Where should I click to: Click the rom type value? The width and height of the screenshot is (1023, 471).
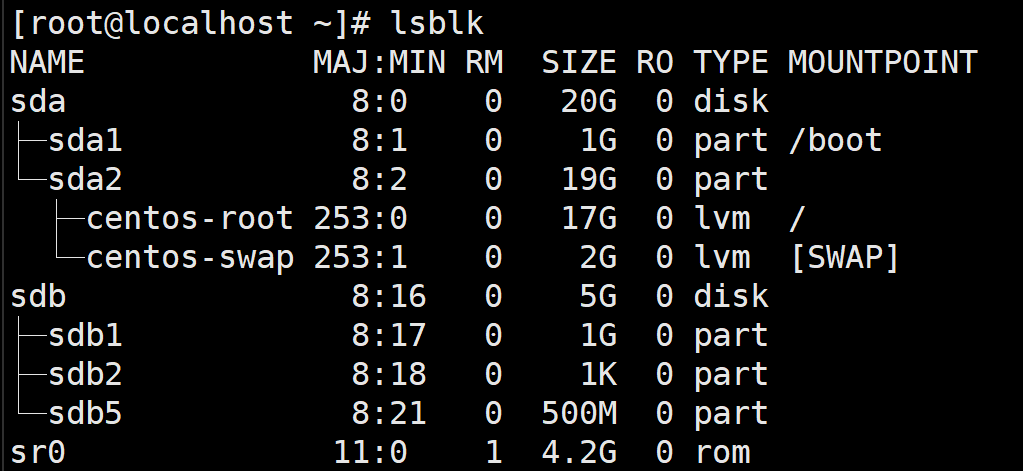(x=722, y=453)
